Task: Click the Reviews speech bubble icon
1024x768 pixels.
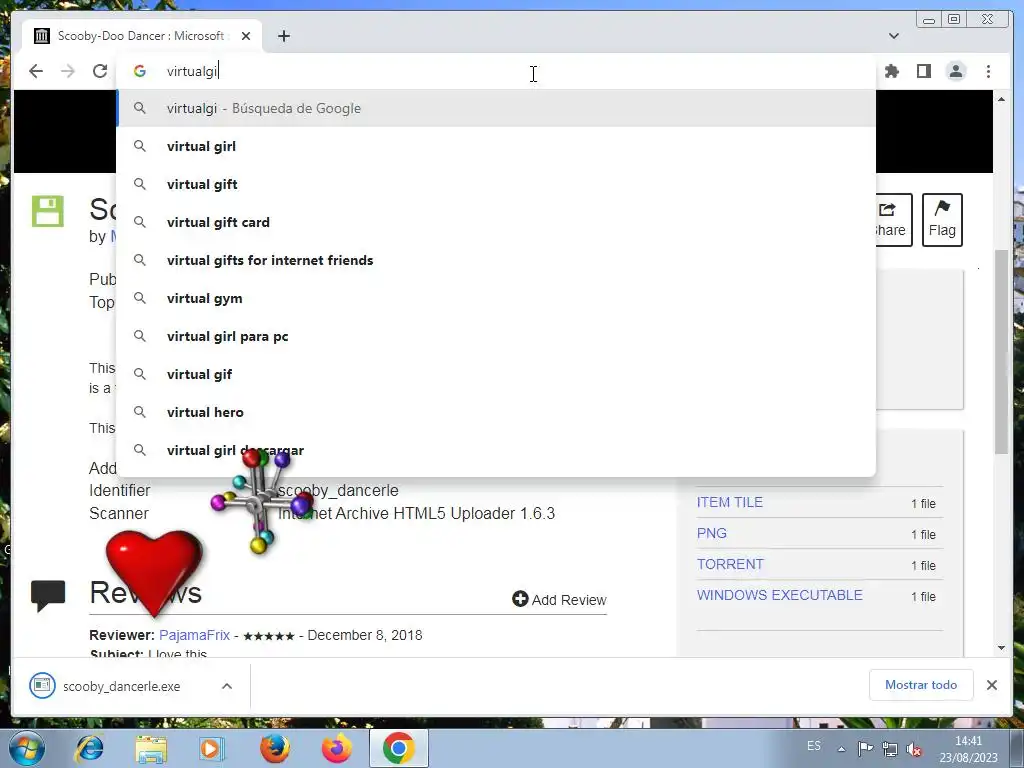Action: [x=48, y=595]
